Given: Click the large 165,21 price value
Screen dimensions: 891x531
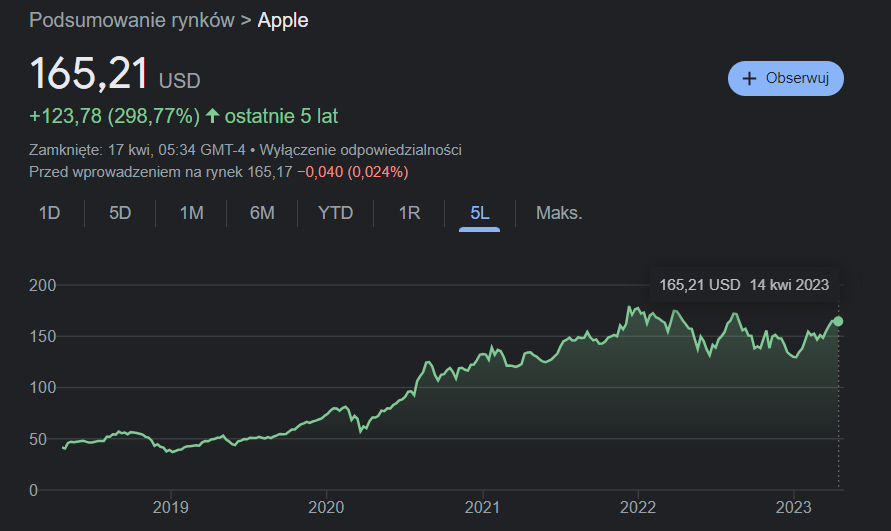Looking at the screenshot, I should point(89,75).
